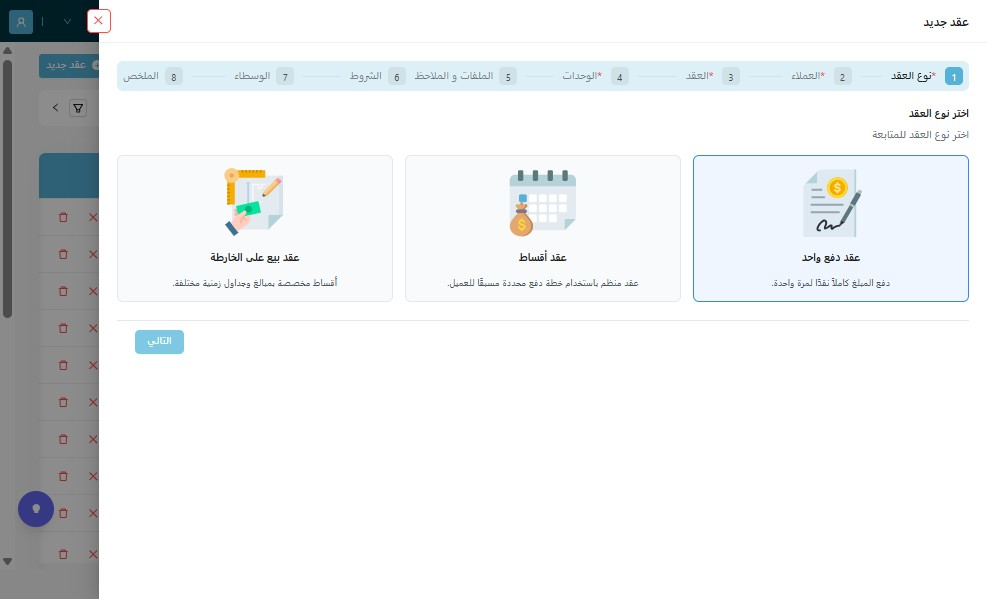Click the dialog title عقد جديد
This screenshot has width=987, height=599.
point(946,23)
